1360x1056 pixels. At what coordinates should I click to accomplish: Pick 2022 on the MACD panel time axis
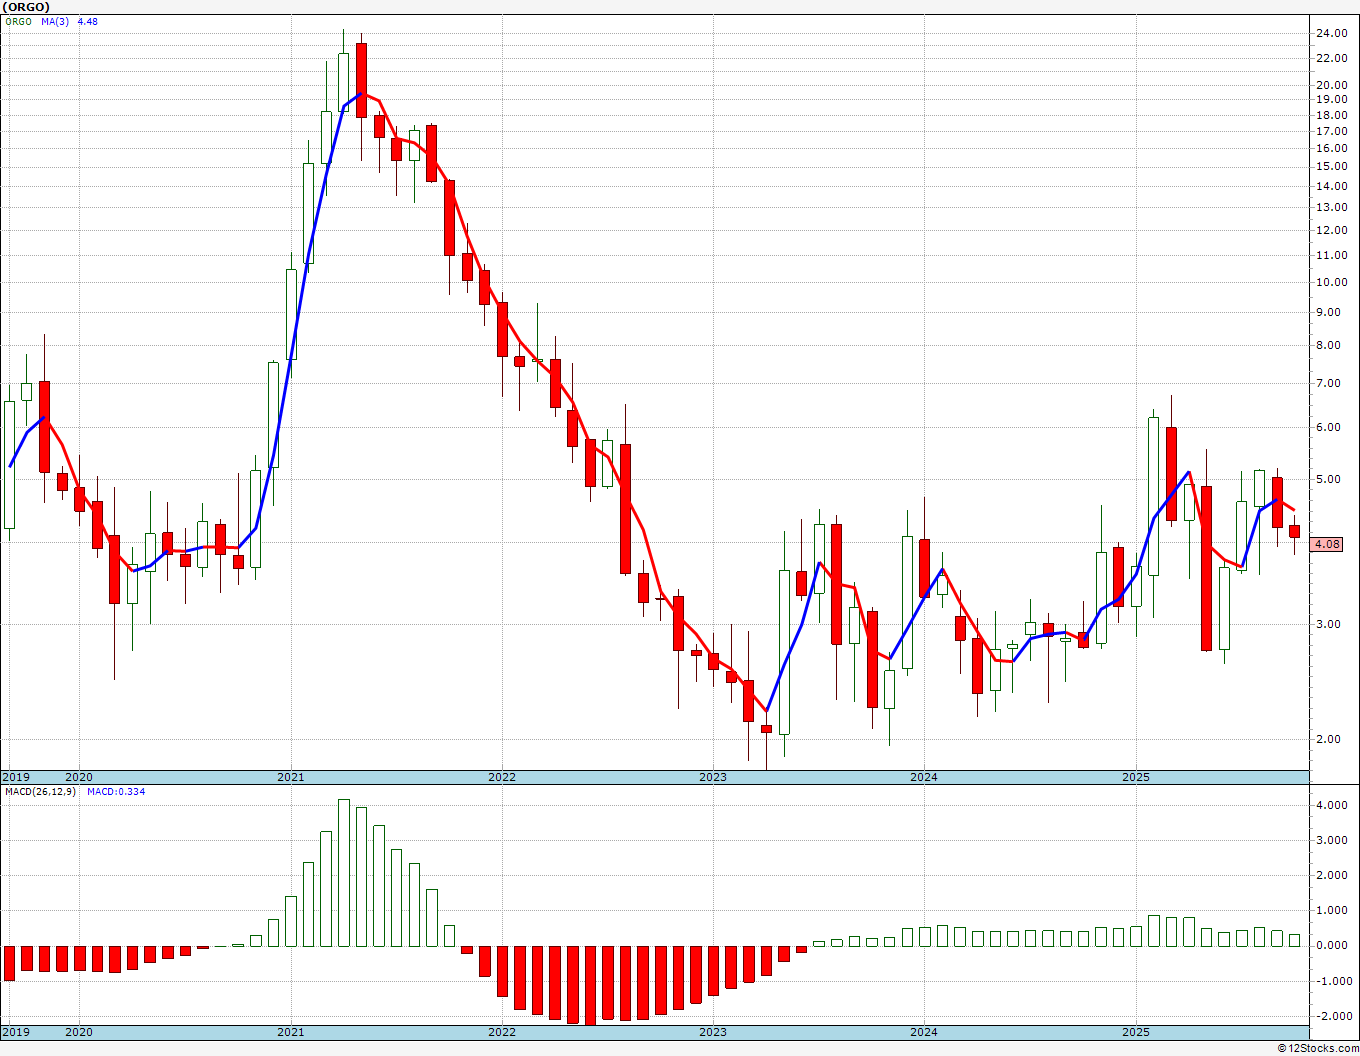coord(501,1032)
